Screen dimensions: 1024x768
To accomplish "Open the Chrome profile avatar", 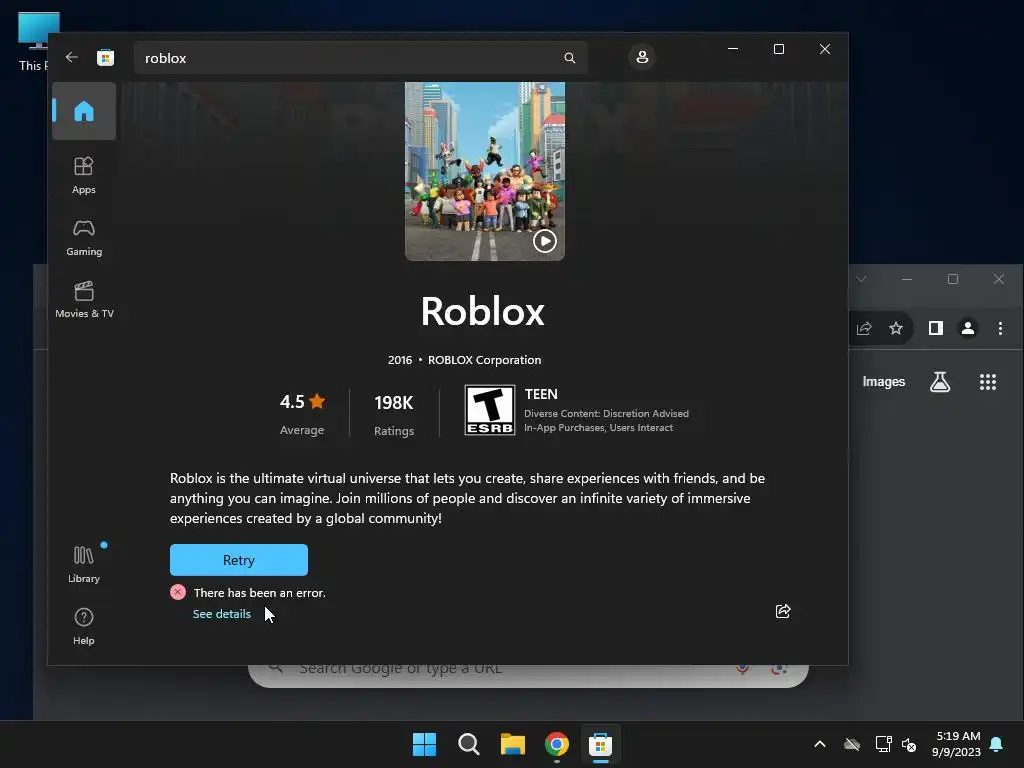I will tap(968, 328).
